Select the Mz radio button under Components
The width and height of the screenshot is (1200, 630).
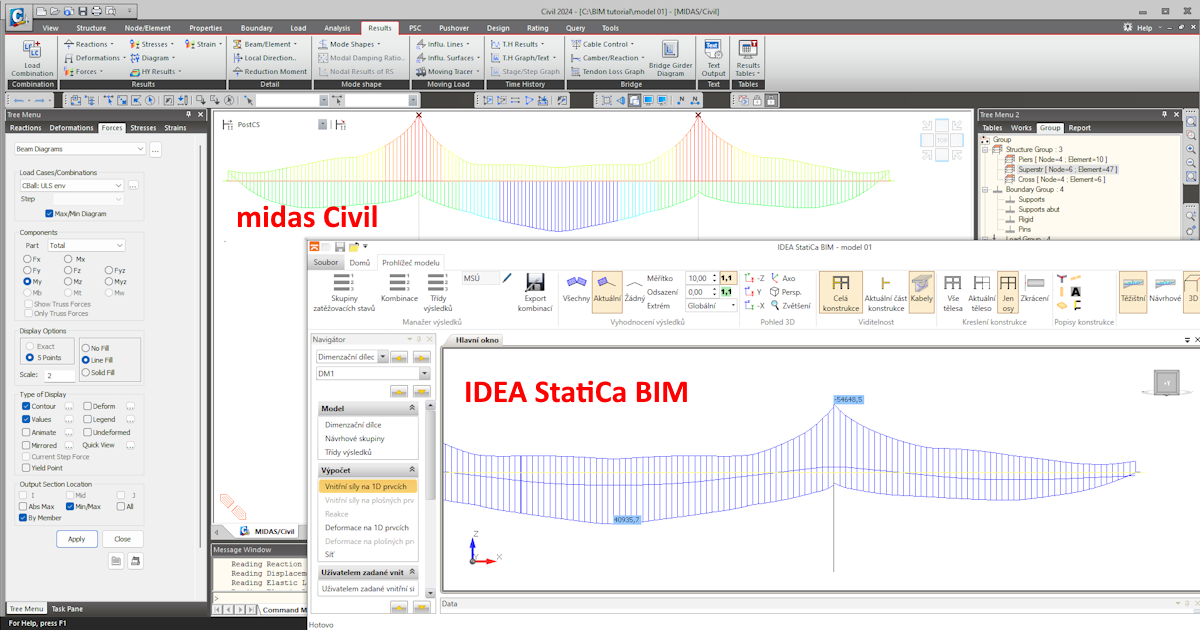point(67,281)
